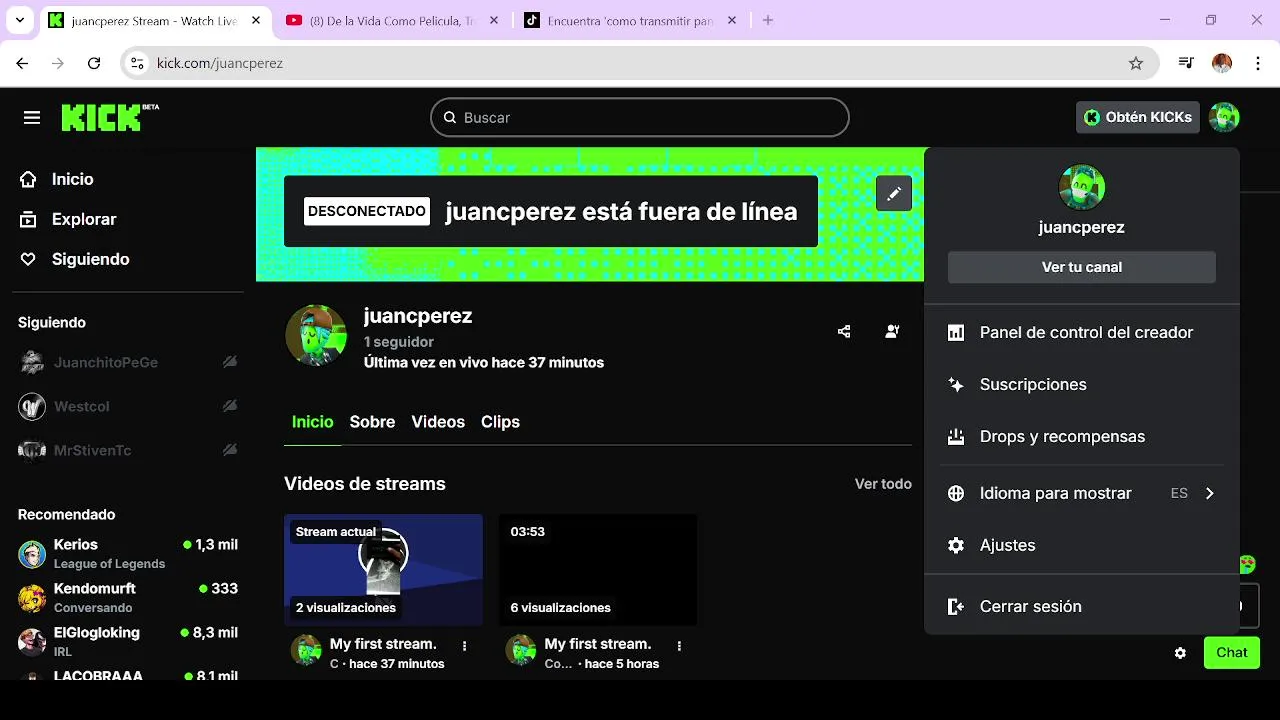Click the Cerrar sesión logout icon

point(956,607)
